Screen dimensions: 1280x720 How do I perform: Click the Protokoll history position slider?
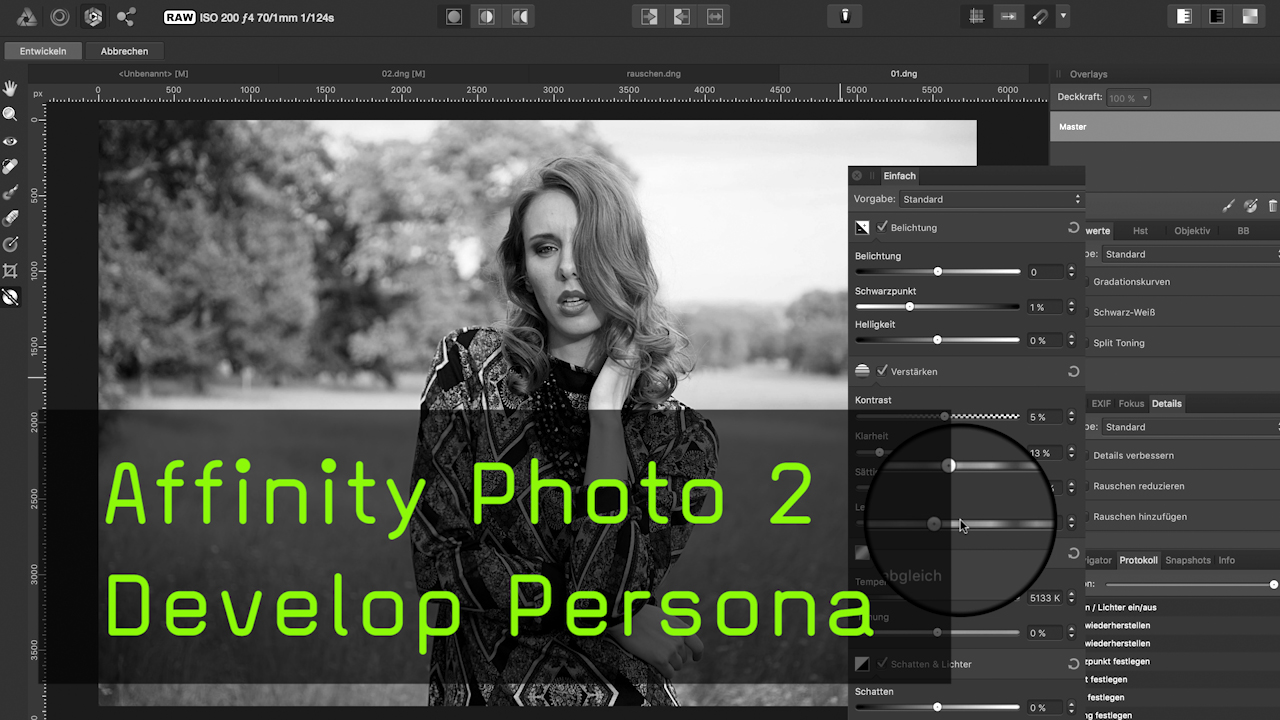click(x=1190, y=584)
